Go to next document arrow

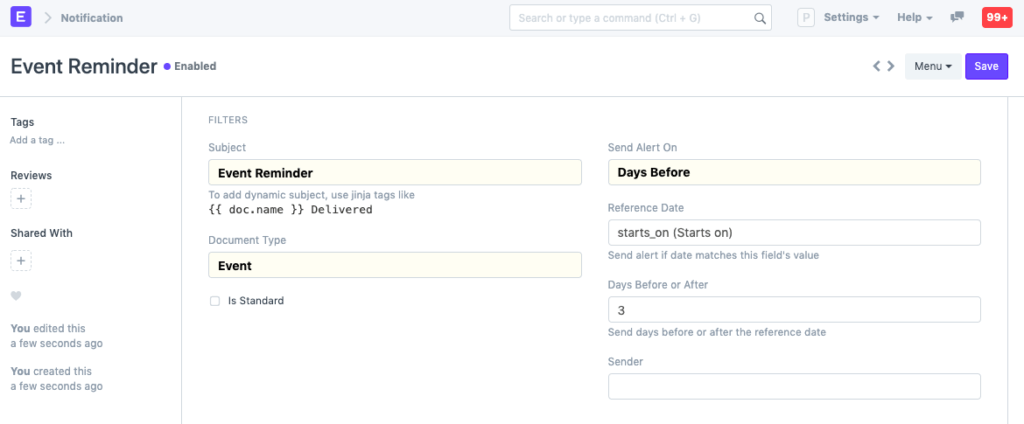point(890,66)
